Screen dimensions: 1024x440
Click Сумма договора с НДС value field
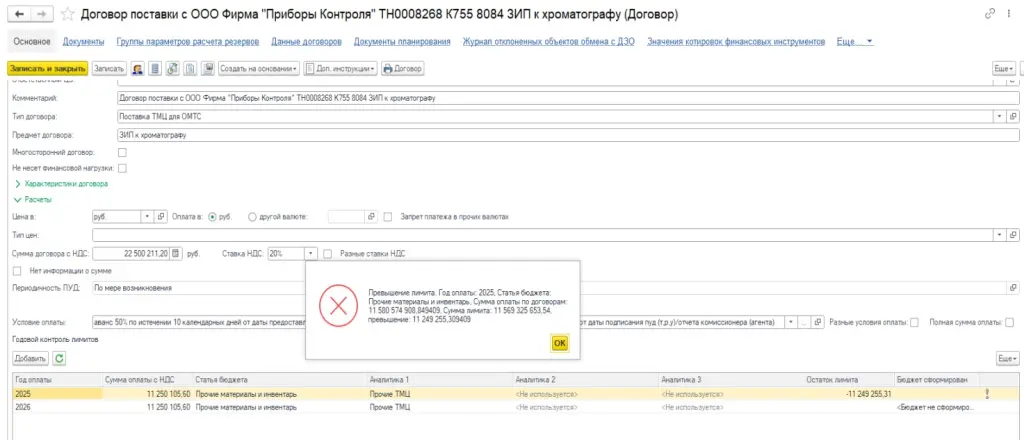[x=131, y=253]
